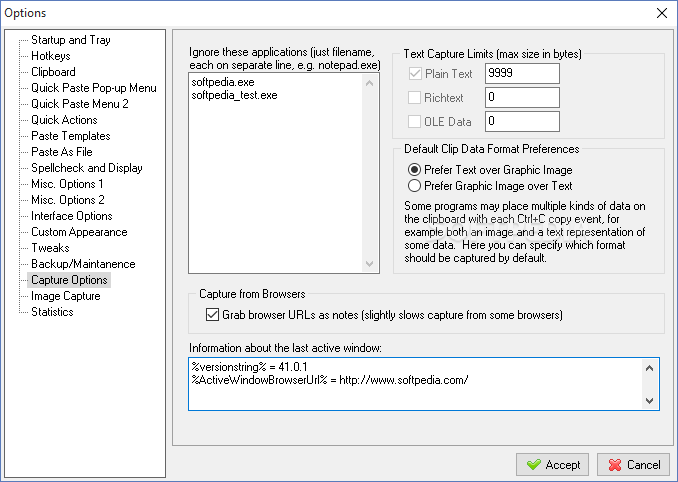Screen dimensions: 678x482
Task: Click down arrow of window info scrollbar
Action: (649, 400)
